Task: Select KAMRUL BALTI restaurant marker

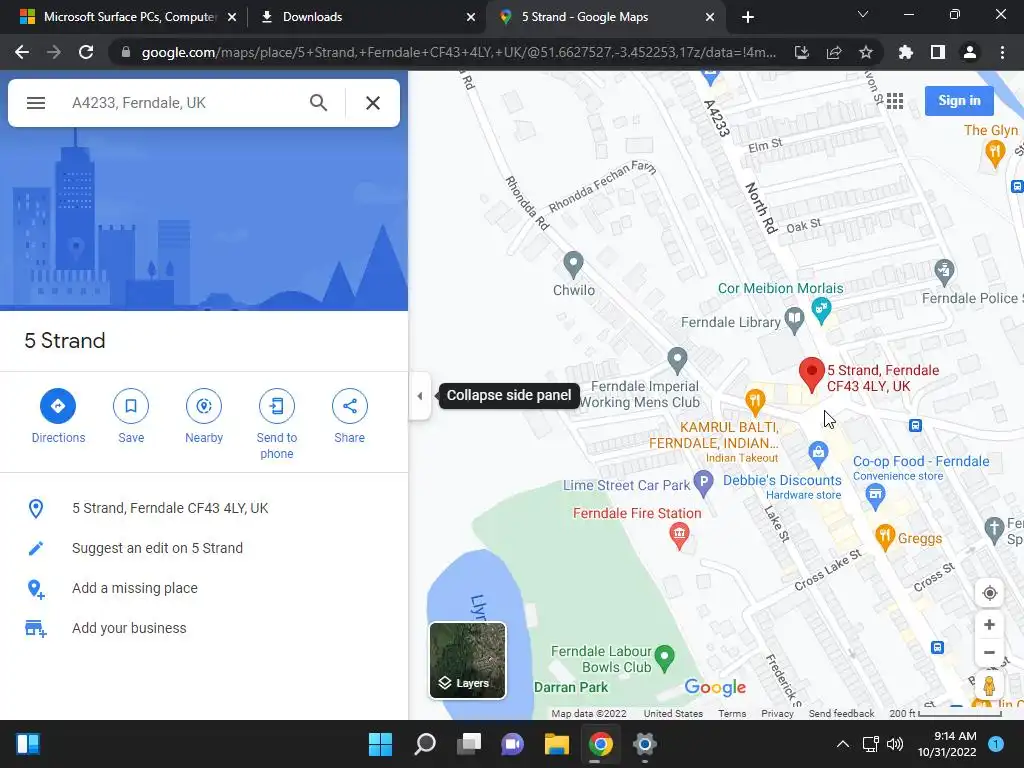Action: pos(755,402)
